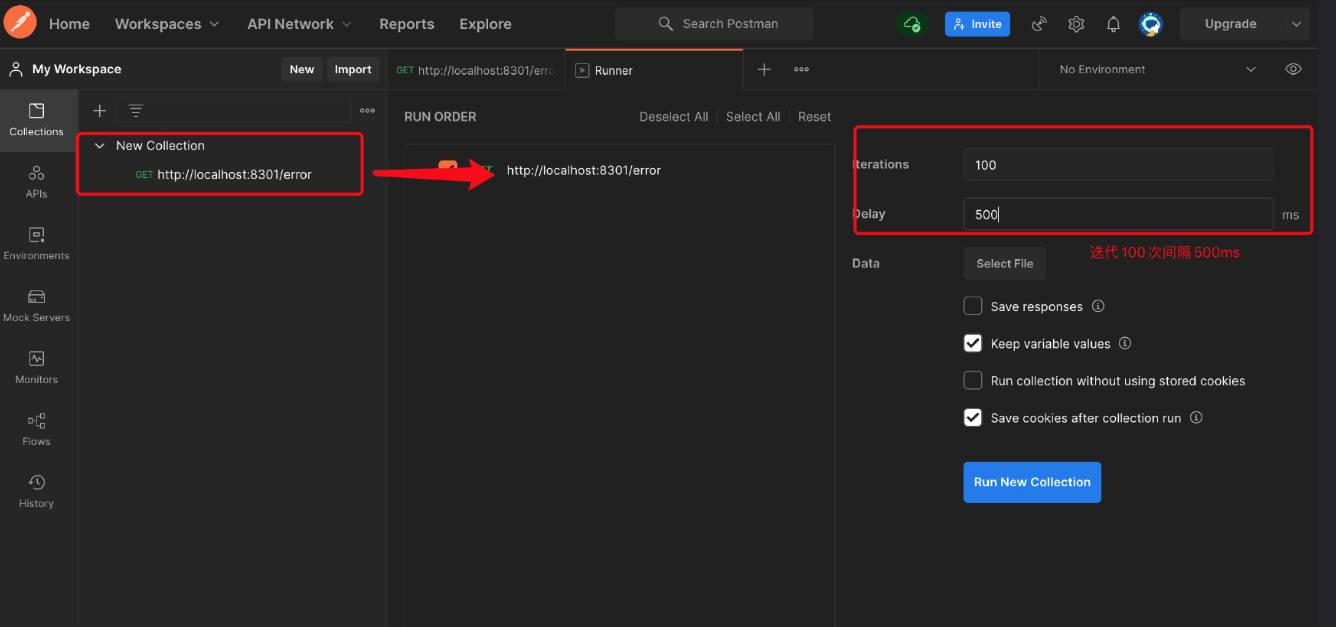
Task: Uncheck Save cookies after collection run
Action: 972,418
